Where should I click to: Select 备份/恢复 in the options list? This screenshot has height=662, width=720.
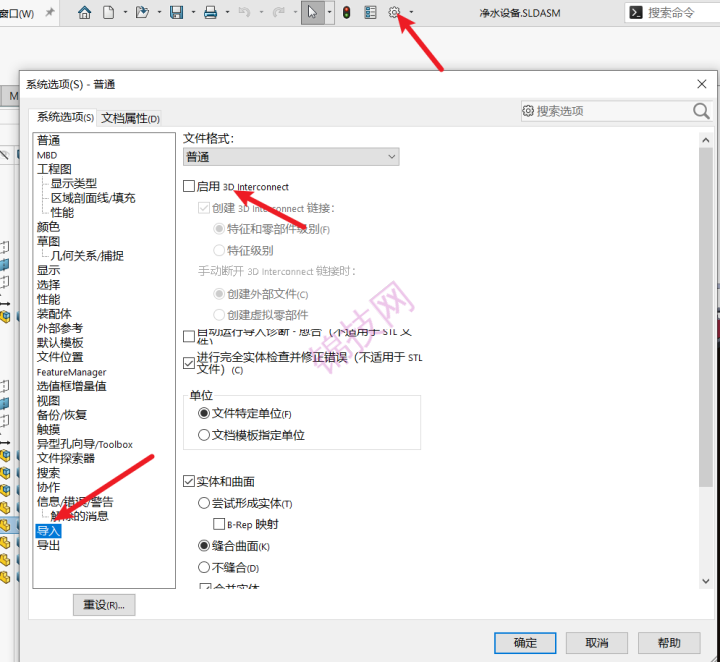pos(62,415)
